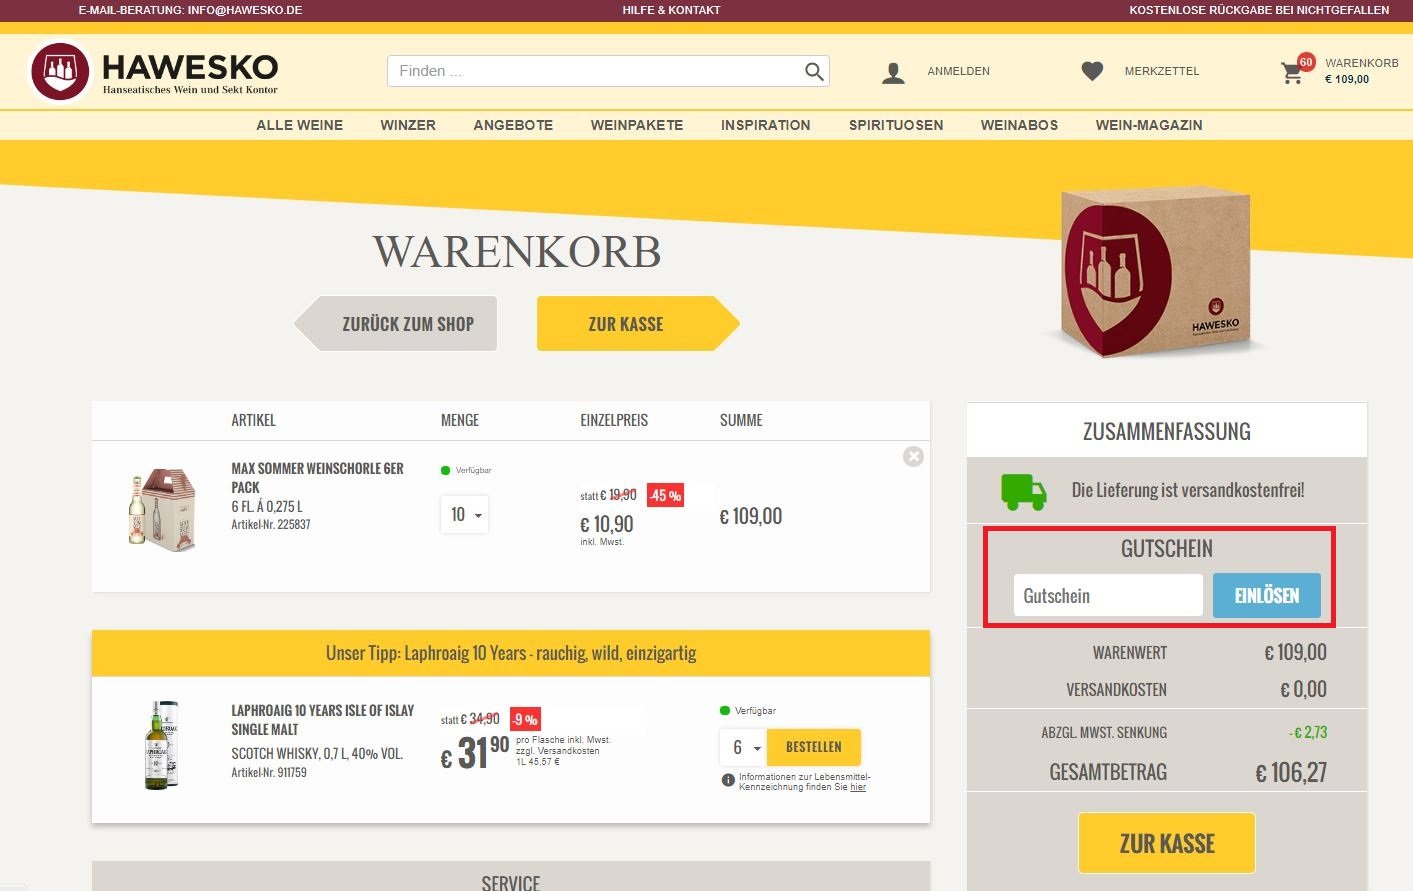
Task: Open the Weinpakete menu
Action: pyautogui.click(x=637, y=125)
